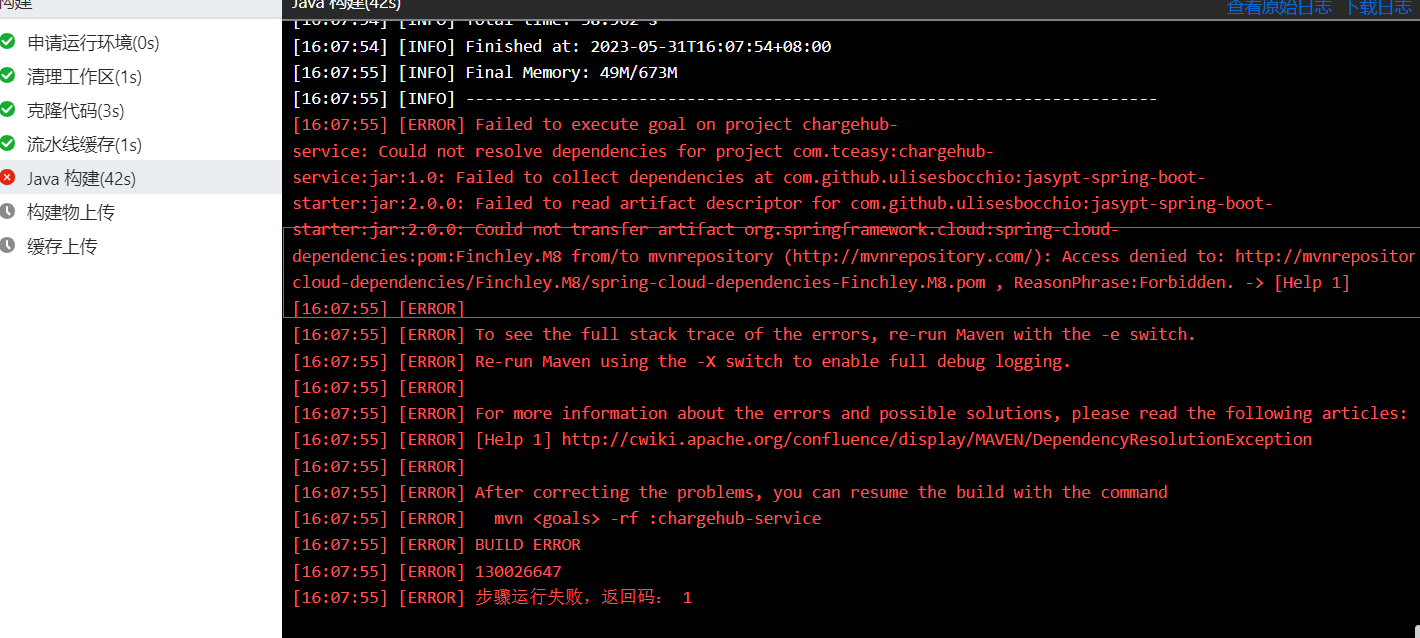Select the failed Java 构建(42s) step
This screenshot has width=1420, height=638.
tap(141, 178)
